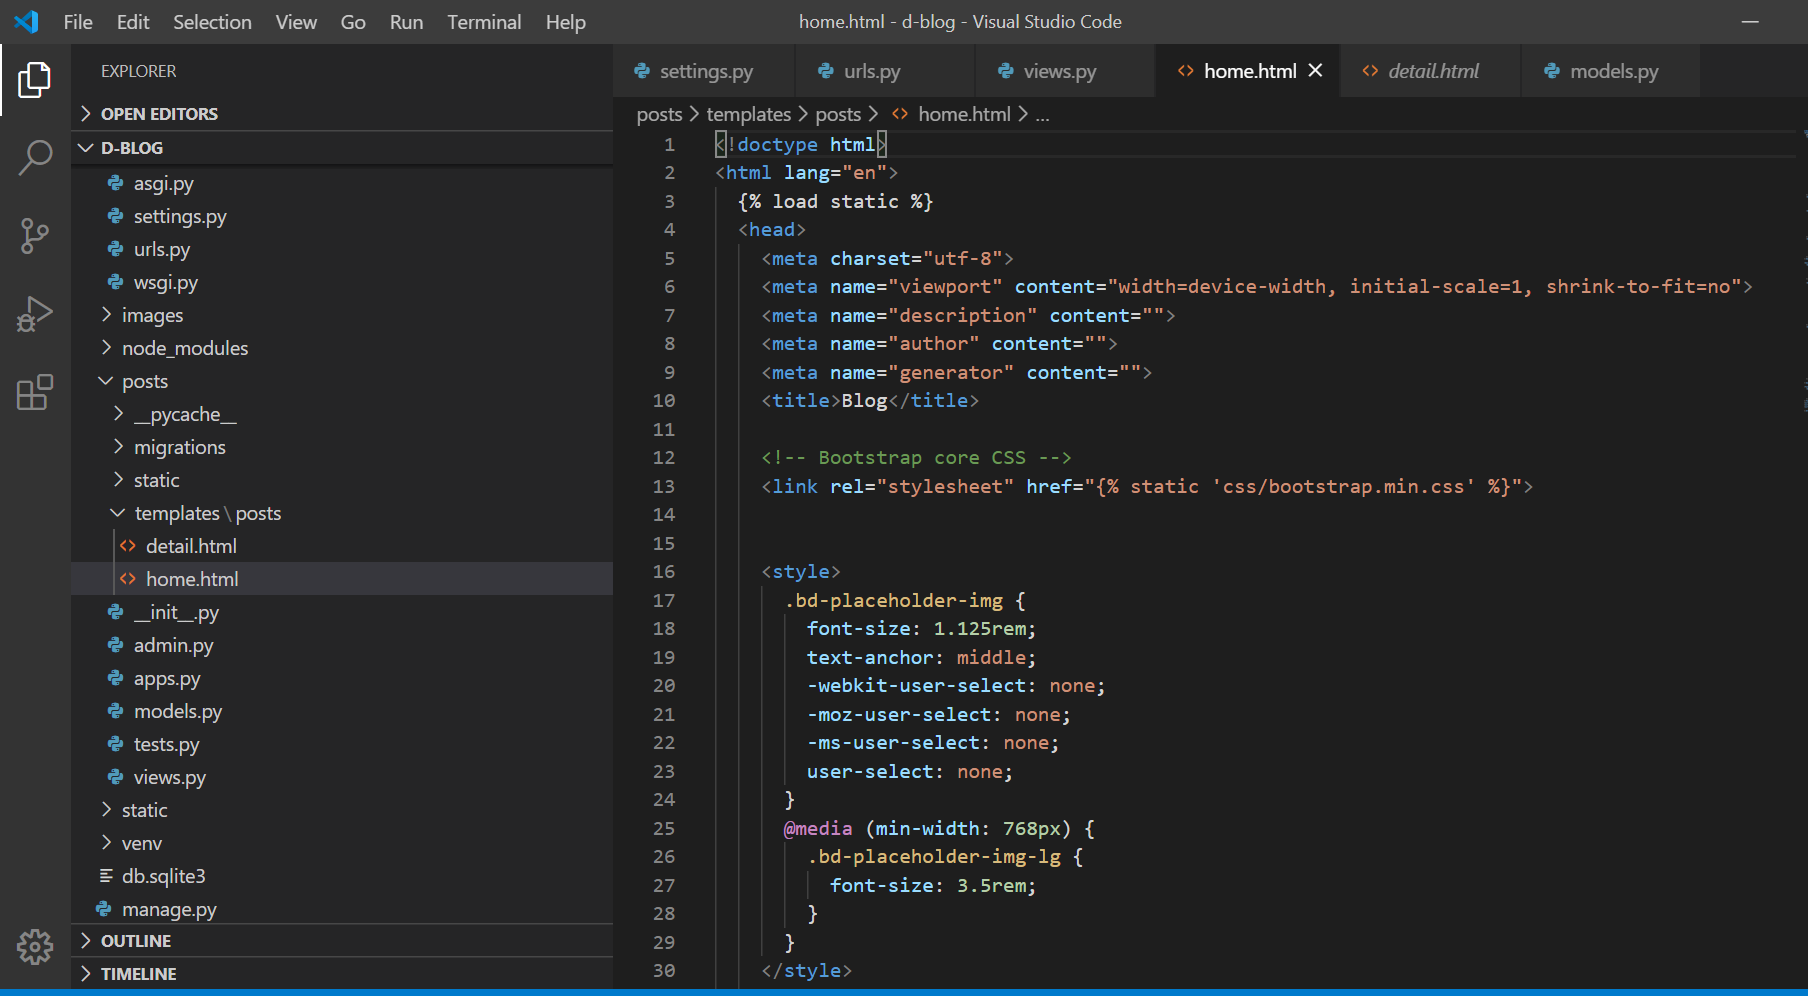Close the home.html editor tab
This screenshot has width=1808, height=996.
(x=1315, y=70)
